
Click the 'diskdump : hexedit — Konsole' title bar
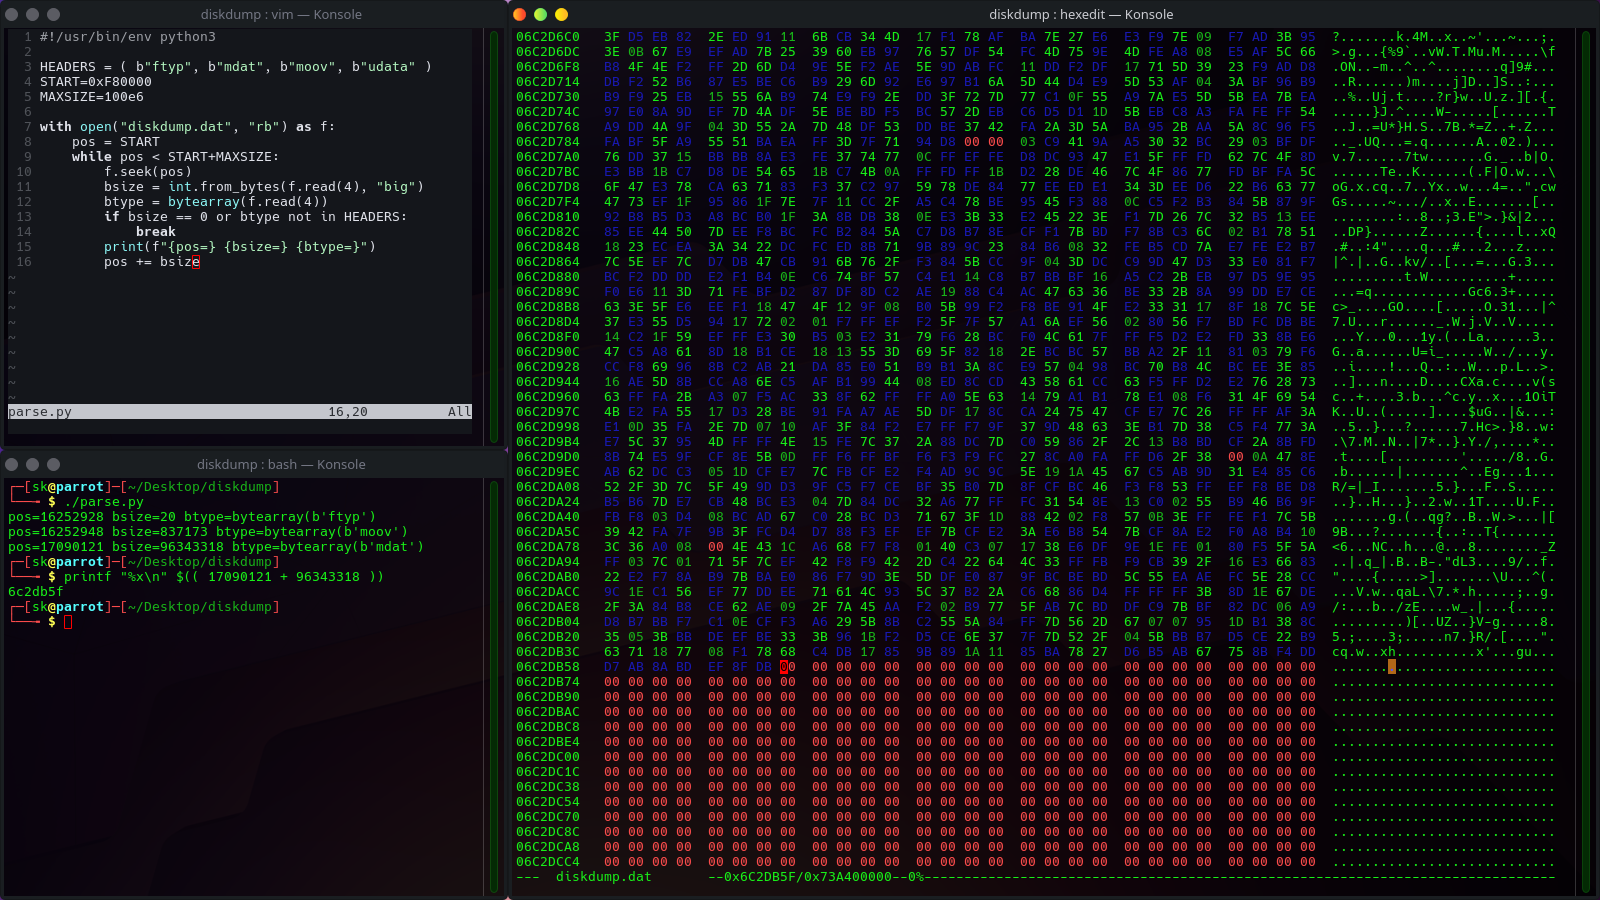1081,14
